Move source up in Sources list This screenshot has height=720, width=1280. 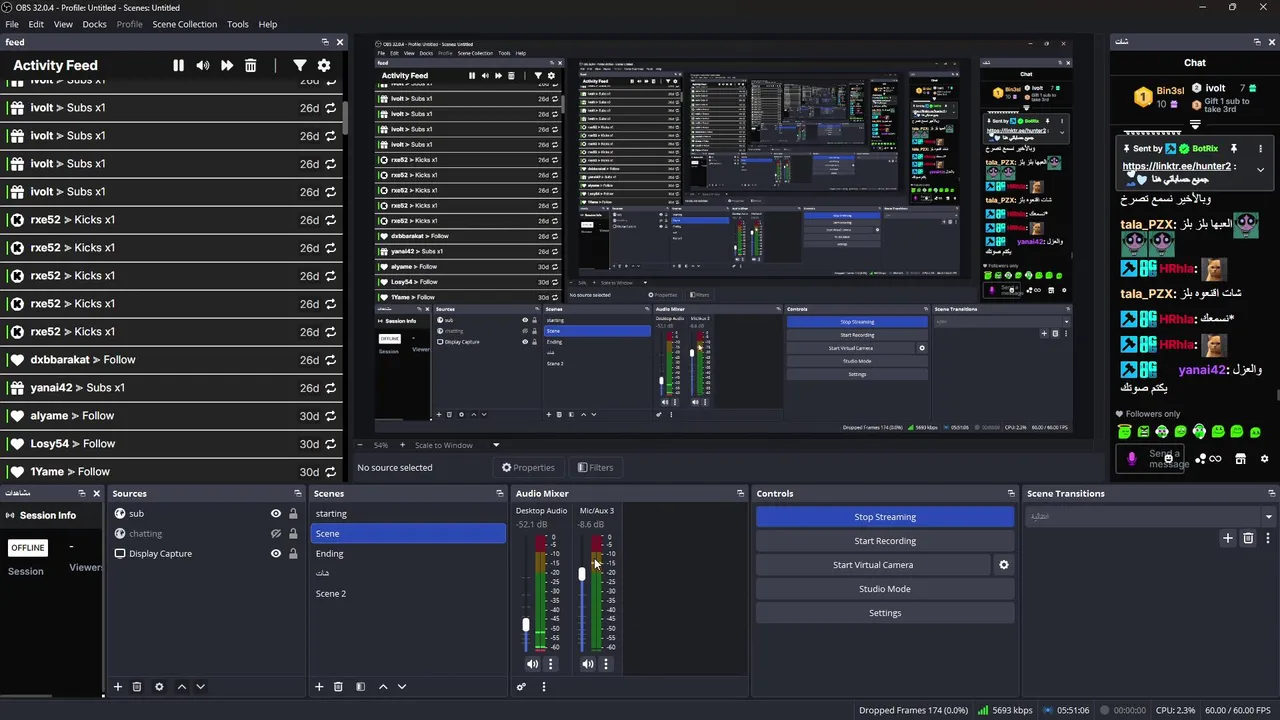182,687
